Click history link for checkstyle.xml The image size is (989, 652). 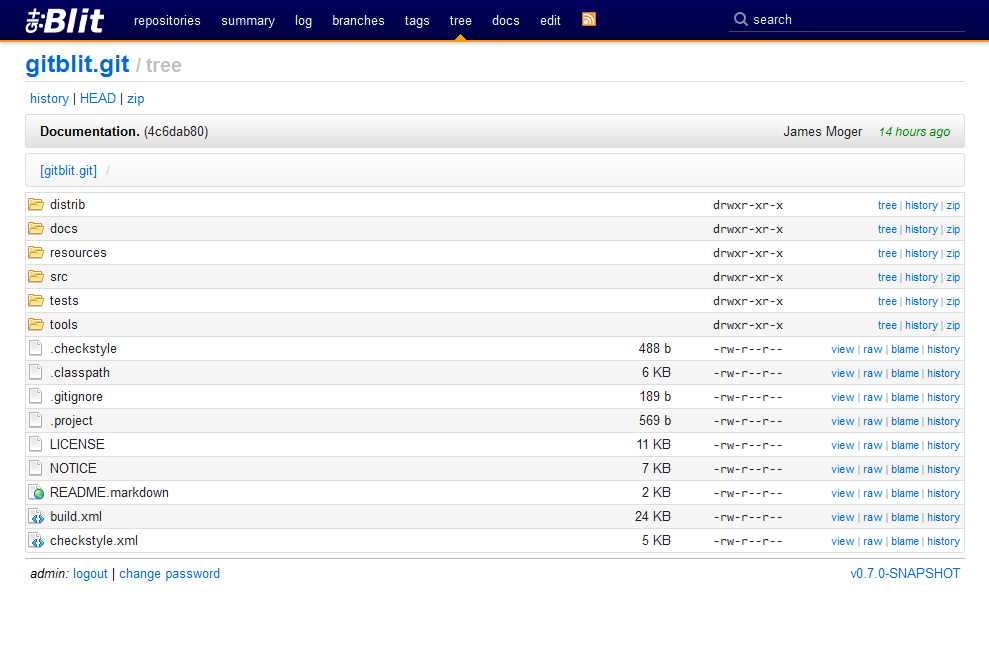point(944,540)
